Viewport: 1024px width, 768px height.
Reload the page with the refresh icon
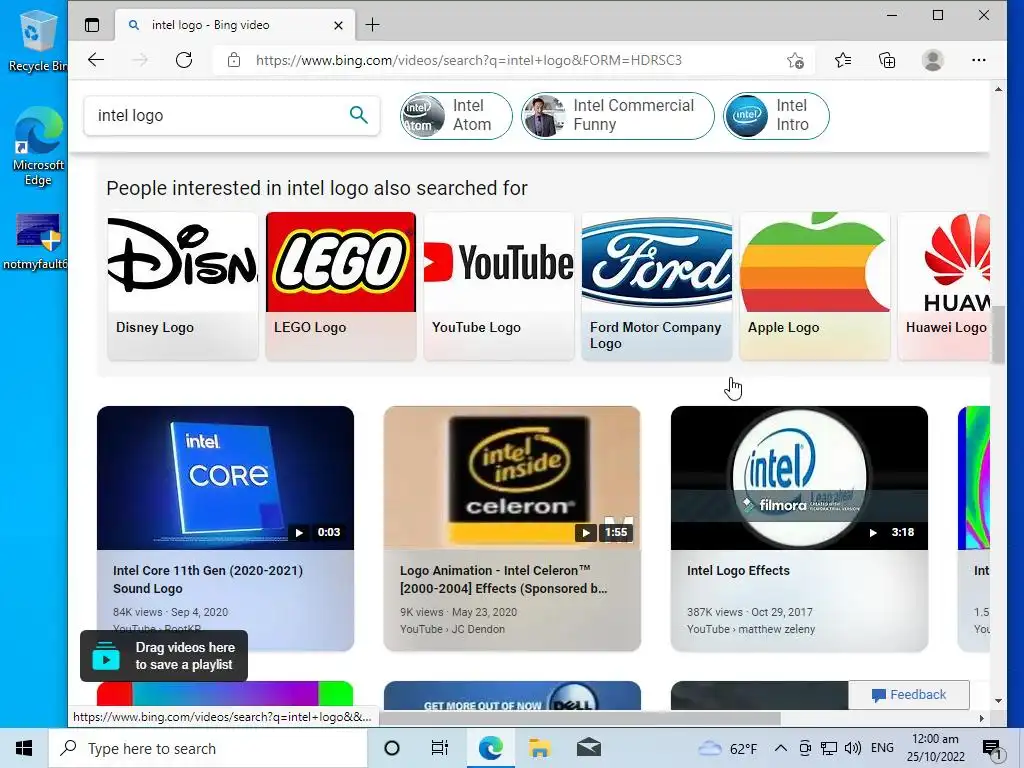[x=184, y=60]
